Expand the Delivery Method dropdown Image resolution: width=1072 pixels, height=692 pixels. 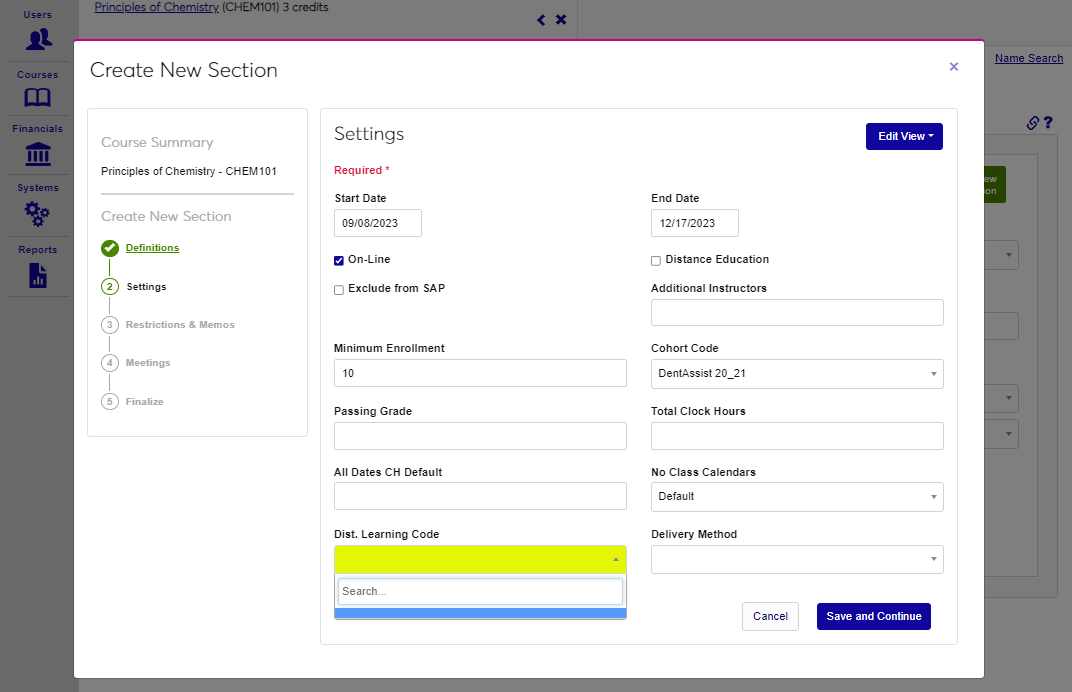(x=797, y=559)
